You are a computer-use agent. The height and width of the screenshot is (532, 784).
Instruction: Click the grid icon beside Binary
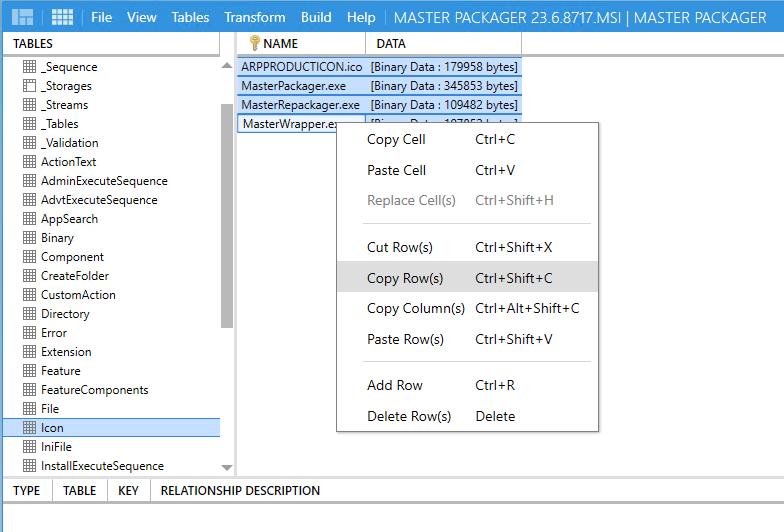click(30, 238)
